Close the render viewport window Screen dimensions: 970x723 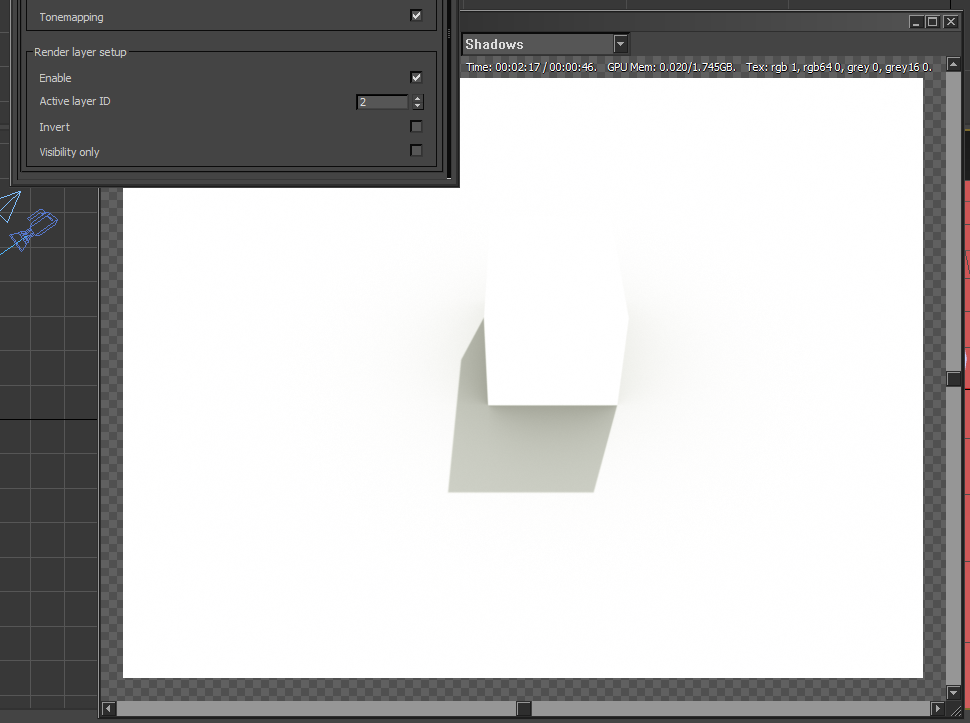[x=951, y=22]
